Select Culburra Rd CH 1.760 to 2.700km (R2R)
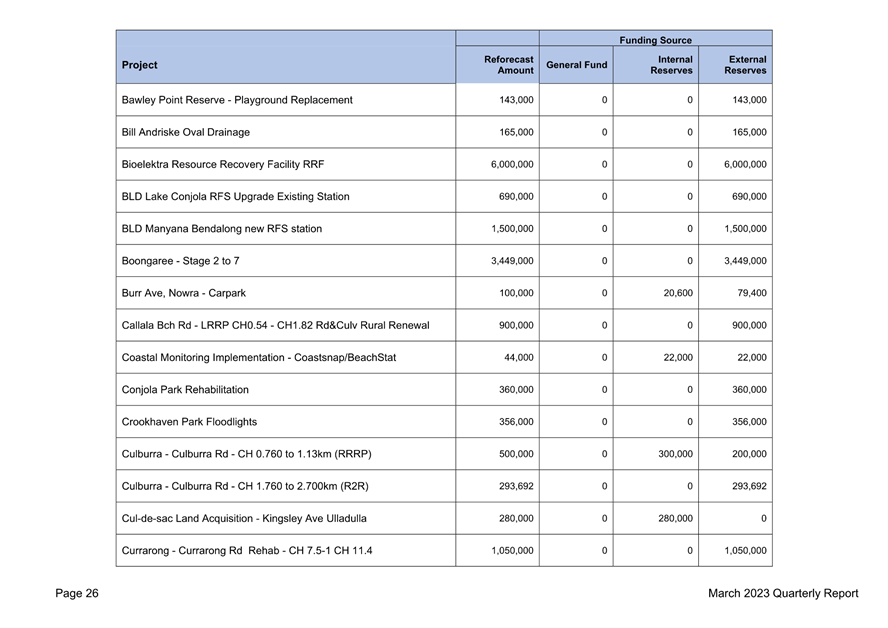The image size is (888, 628). [x=245, y=486]
